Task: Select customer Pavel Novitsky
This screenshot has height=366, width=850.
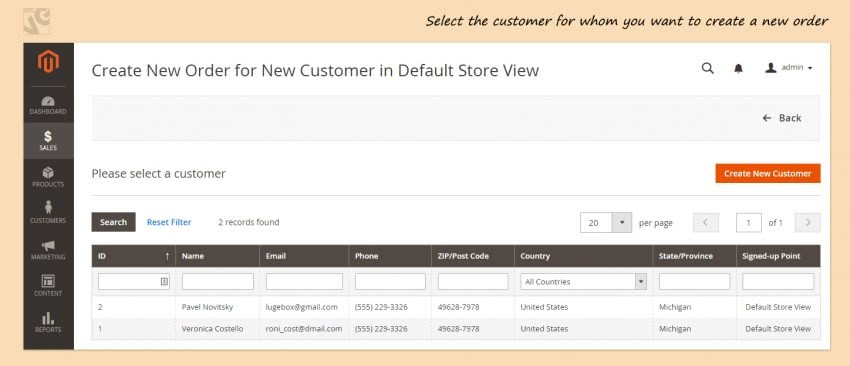Action: (456, 307)
